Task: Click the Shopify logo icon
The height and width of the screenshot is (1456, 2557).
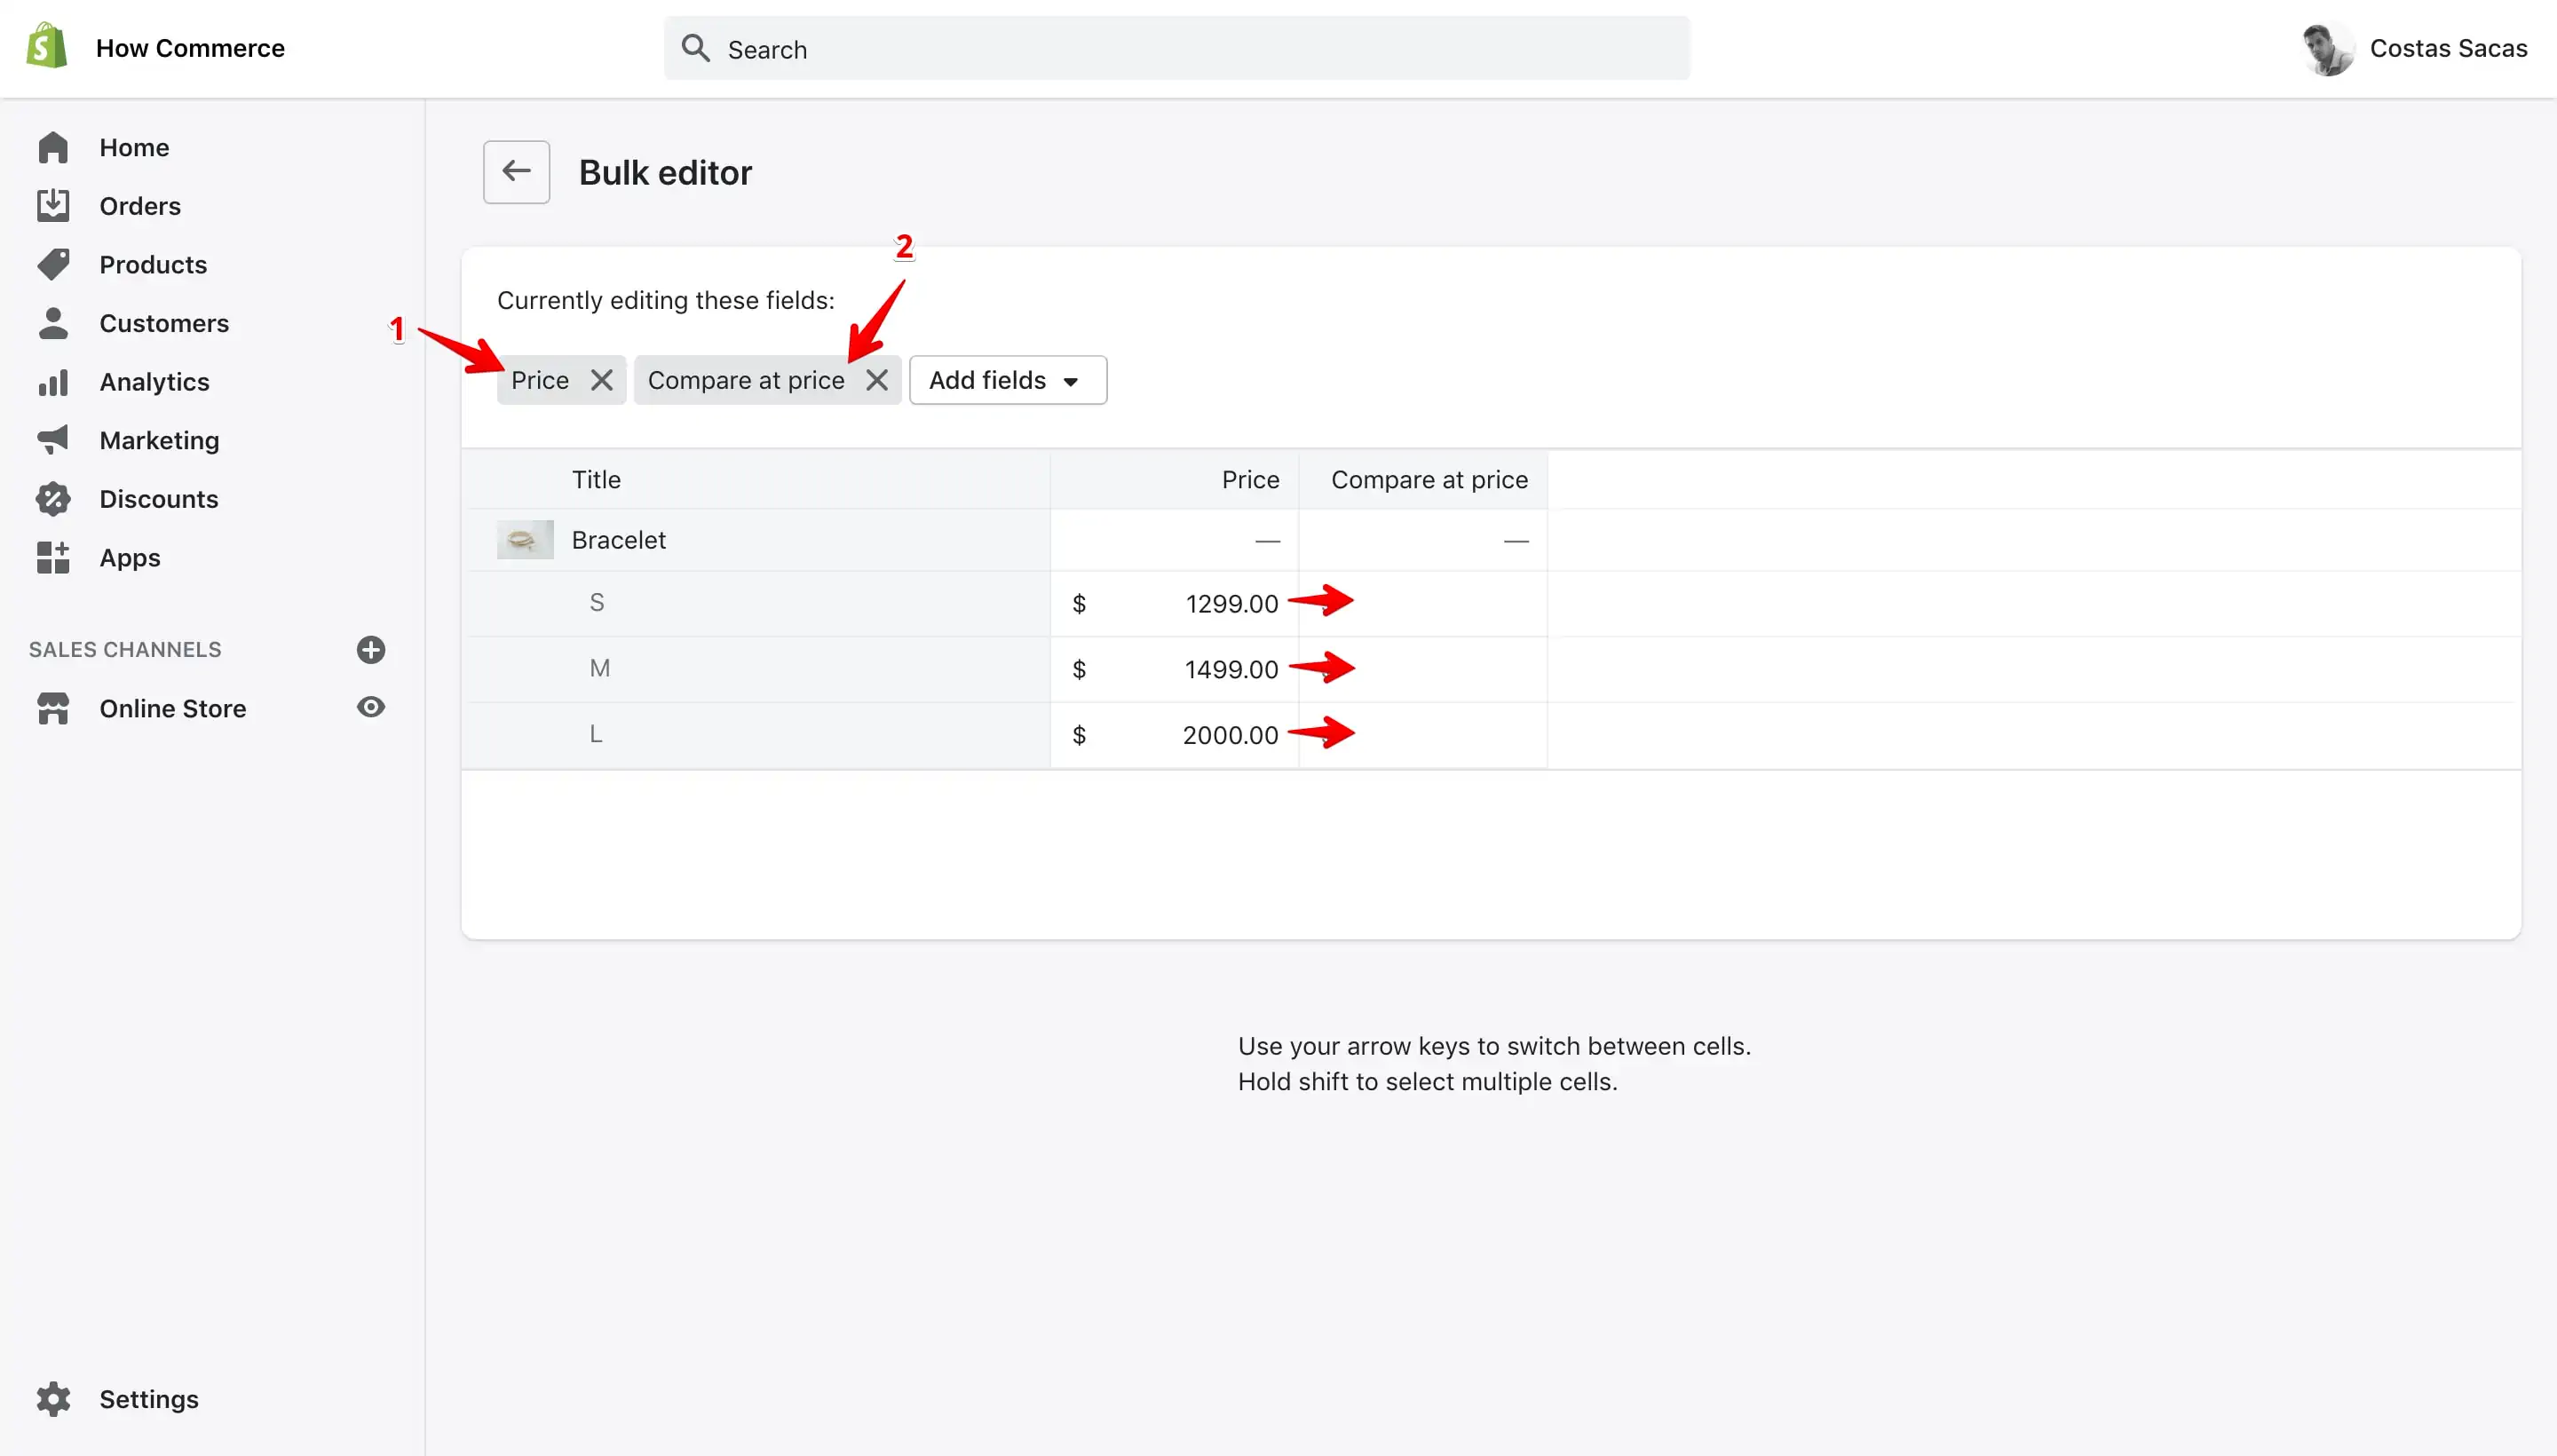Action: pyautogui.click(x=46, y=46)
